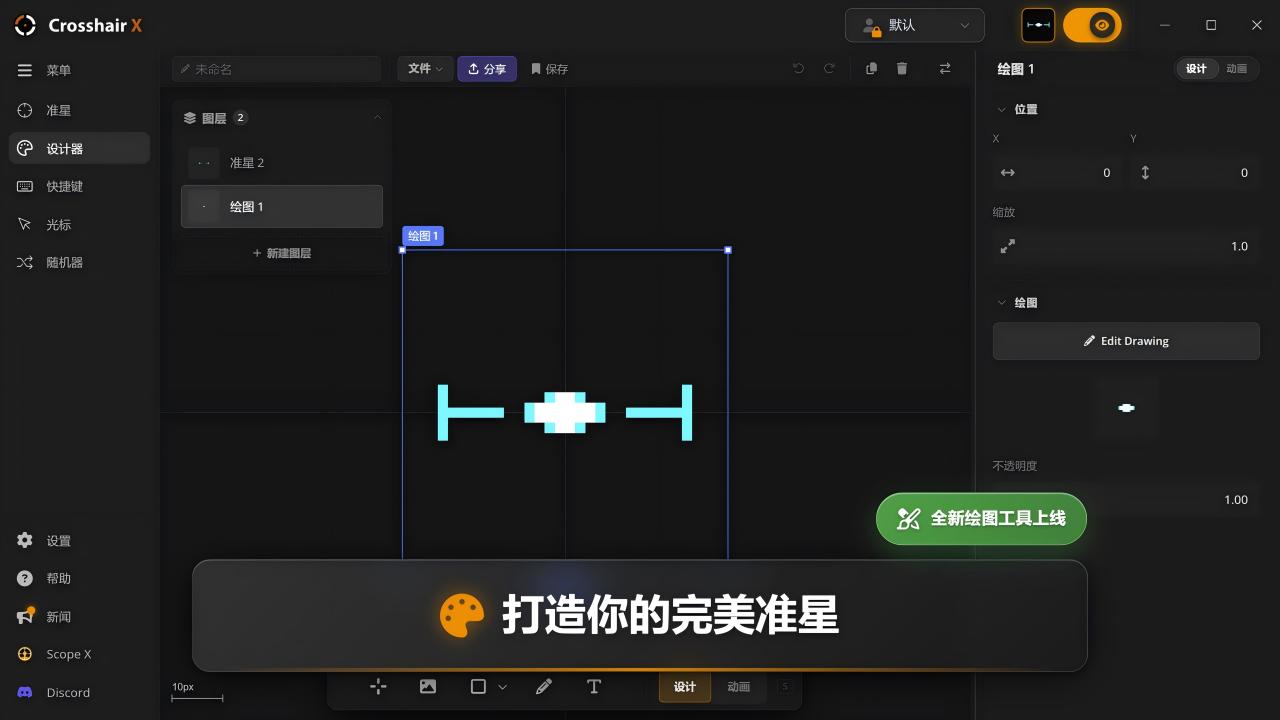Screen dimensions: 1280x720
Task: Click the 全新绘图工具上线 announcement button
Action: [981, 519]
